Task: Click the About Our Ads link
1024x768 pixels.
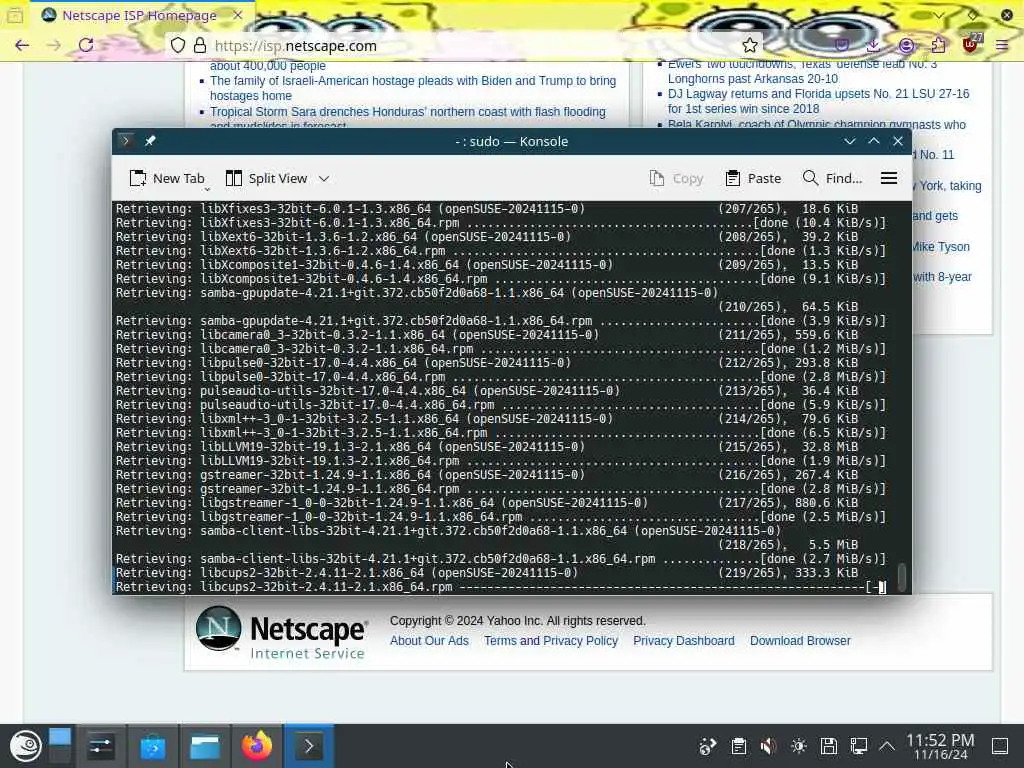Action: [429, 641]
